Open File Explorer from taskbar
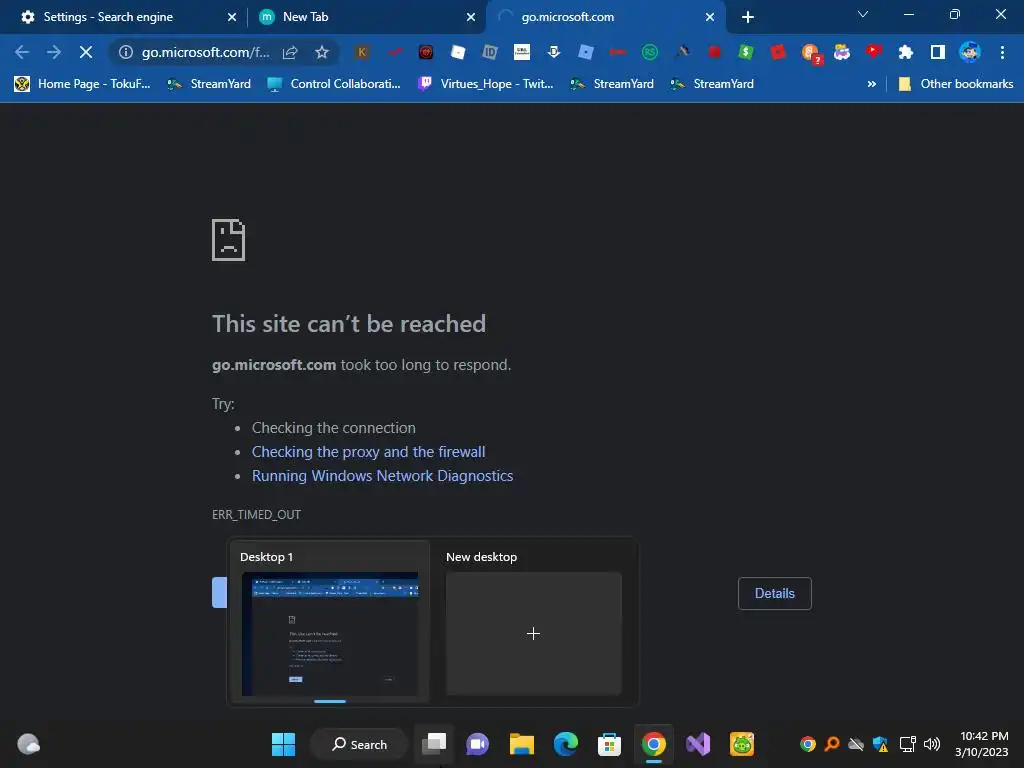The height and width of the screenshot is (768, 1024). [522, 744]
